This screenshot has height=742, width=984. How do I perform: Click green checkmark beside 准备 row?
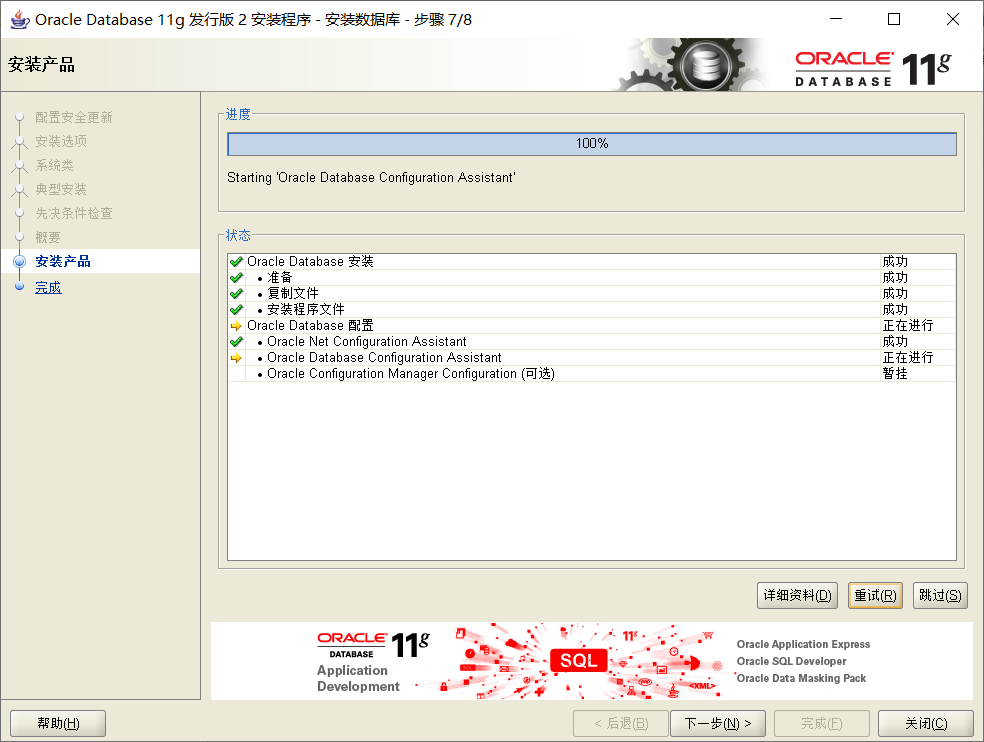click(237, 277)
